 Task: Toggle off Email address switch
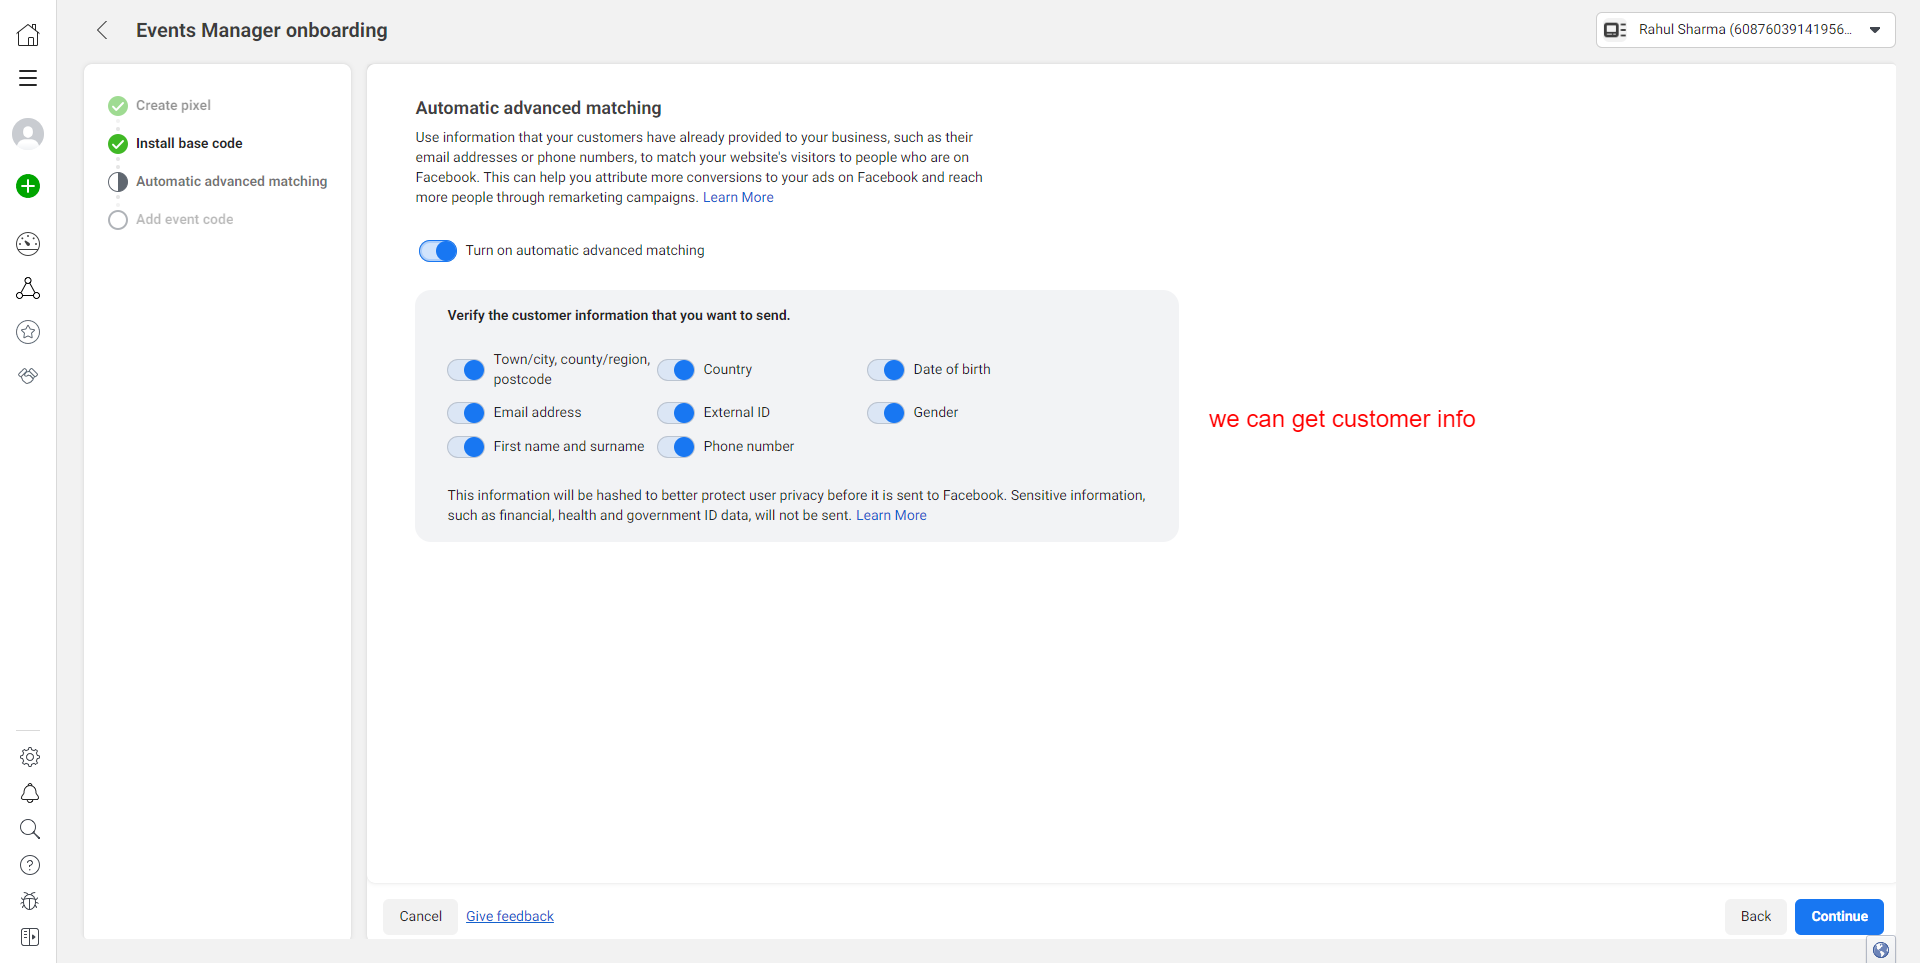coord(466,413)
